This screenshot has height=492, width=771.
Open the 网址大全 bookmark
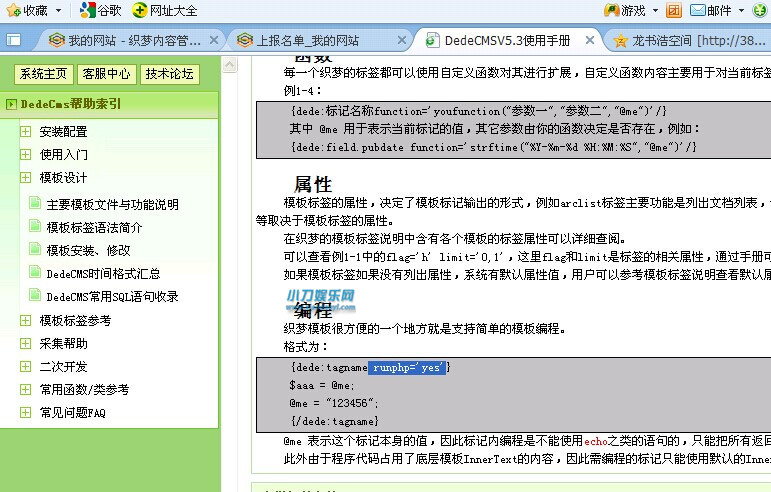point(165,10)
